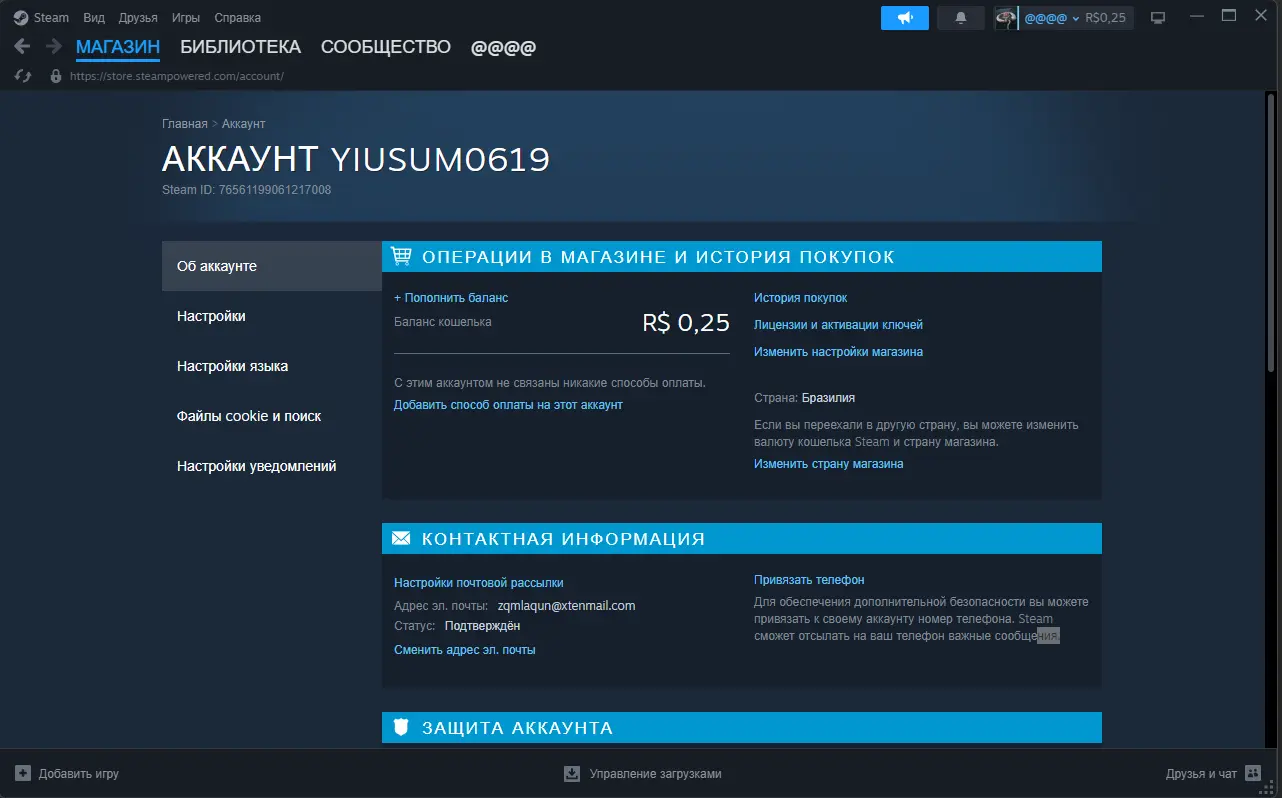1282x798 pixels.
Task: Open the Игры menu
Action: point(186,18)
